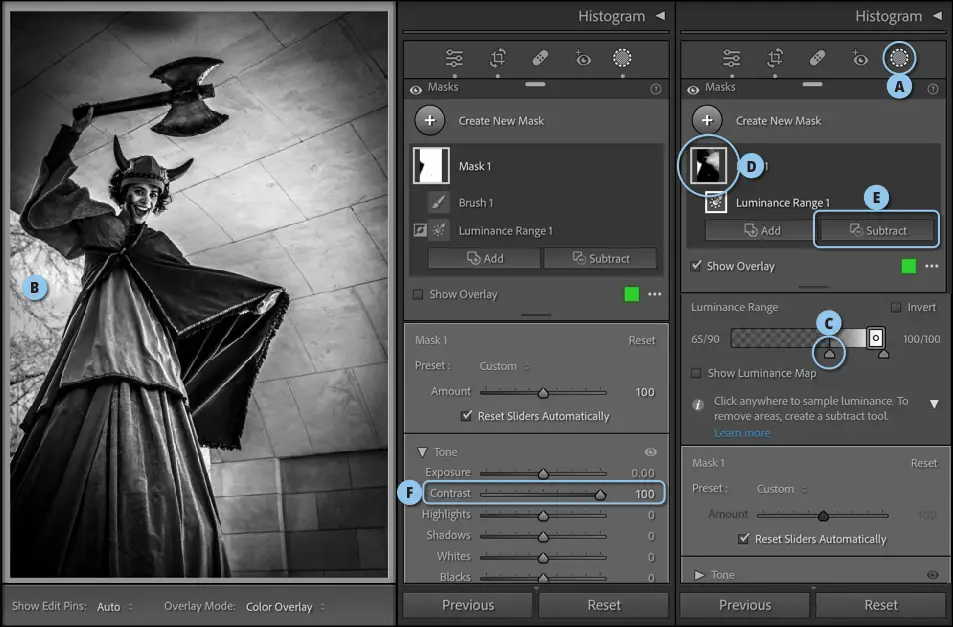Follow the Learn more link

pyautogui.click(x=742, y=433)
